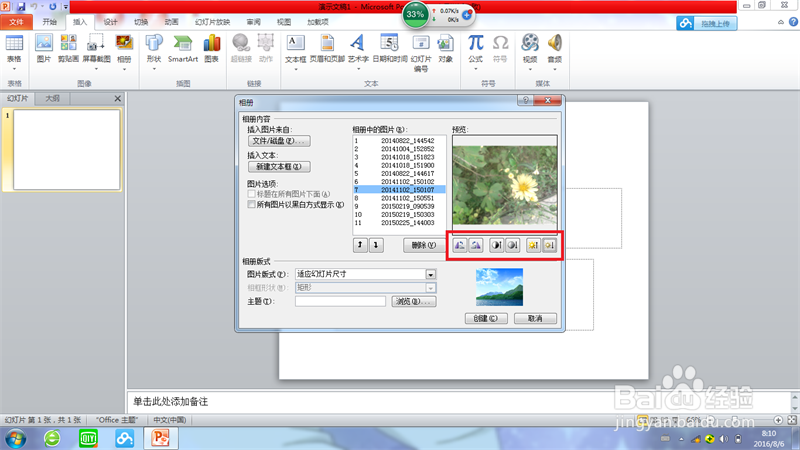The height and width of the screenshot is (450, 800).
Task: Open the iQIYI app on the taskbar
Action: click(x=88, y=438)
